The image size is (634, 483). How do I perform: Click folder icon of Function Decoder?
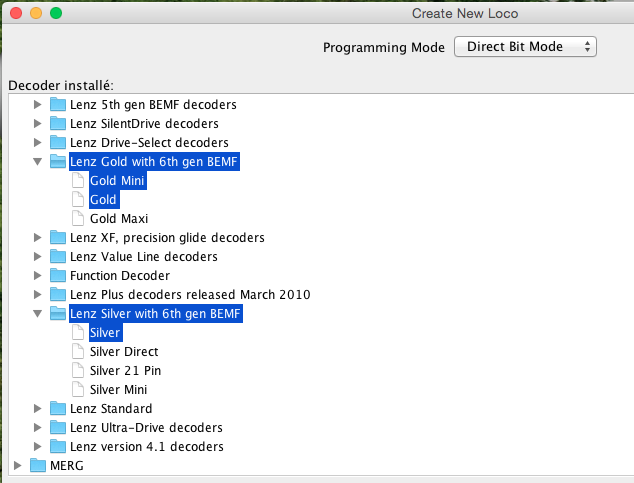[x=58, y=275]
